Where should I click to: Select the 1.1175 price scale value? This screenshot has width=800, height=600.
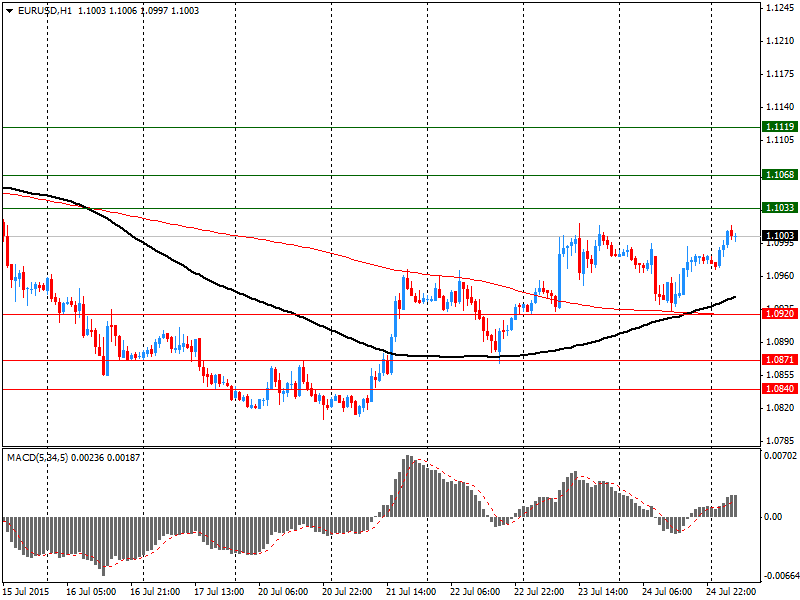click(x=781, y=74)
